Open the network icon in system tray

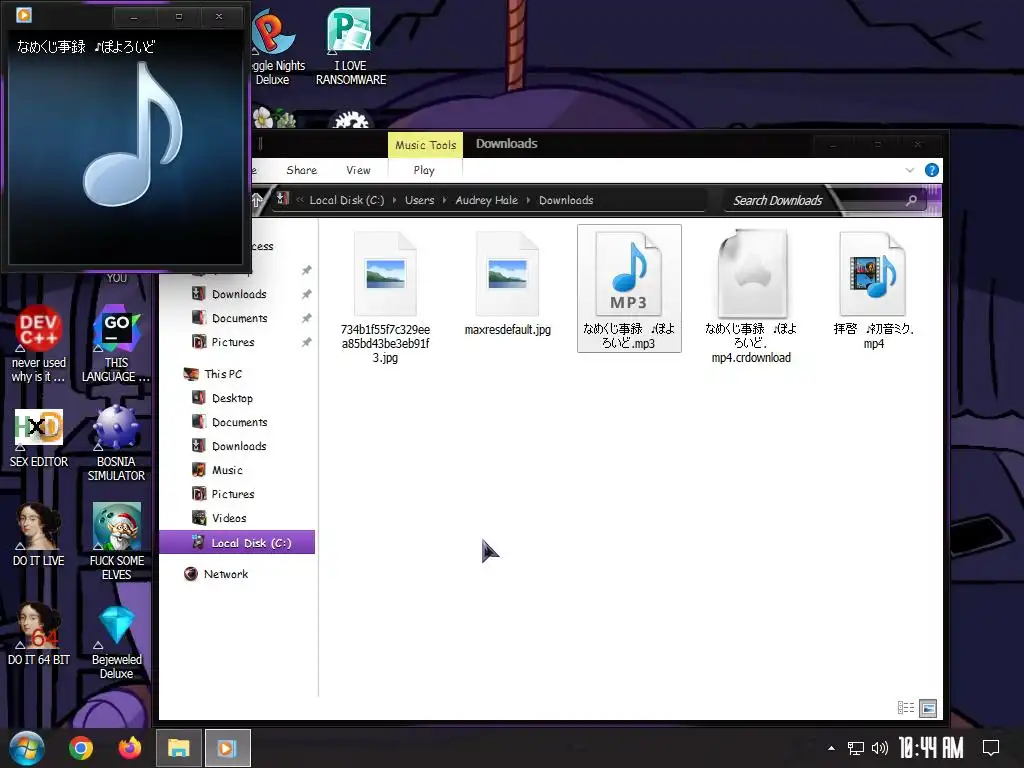[x=856, y=748]
